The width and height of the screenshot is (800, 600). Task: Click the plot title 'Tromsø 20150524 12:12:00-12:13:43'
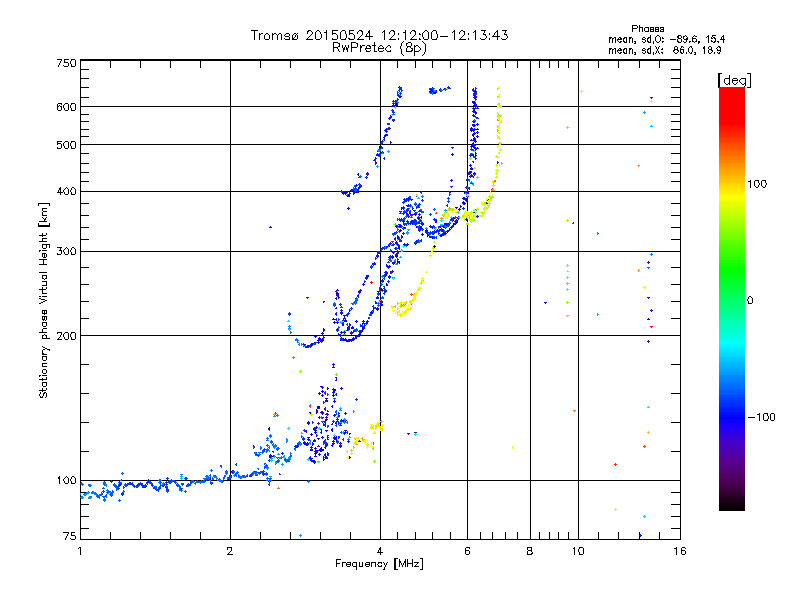tap(379, 35)
